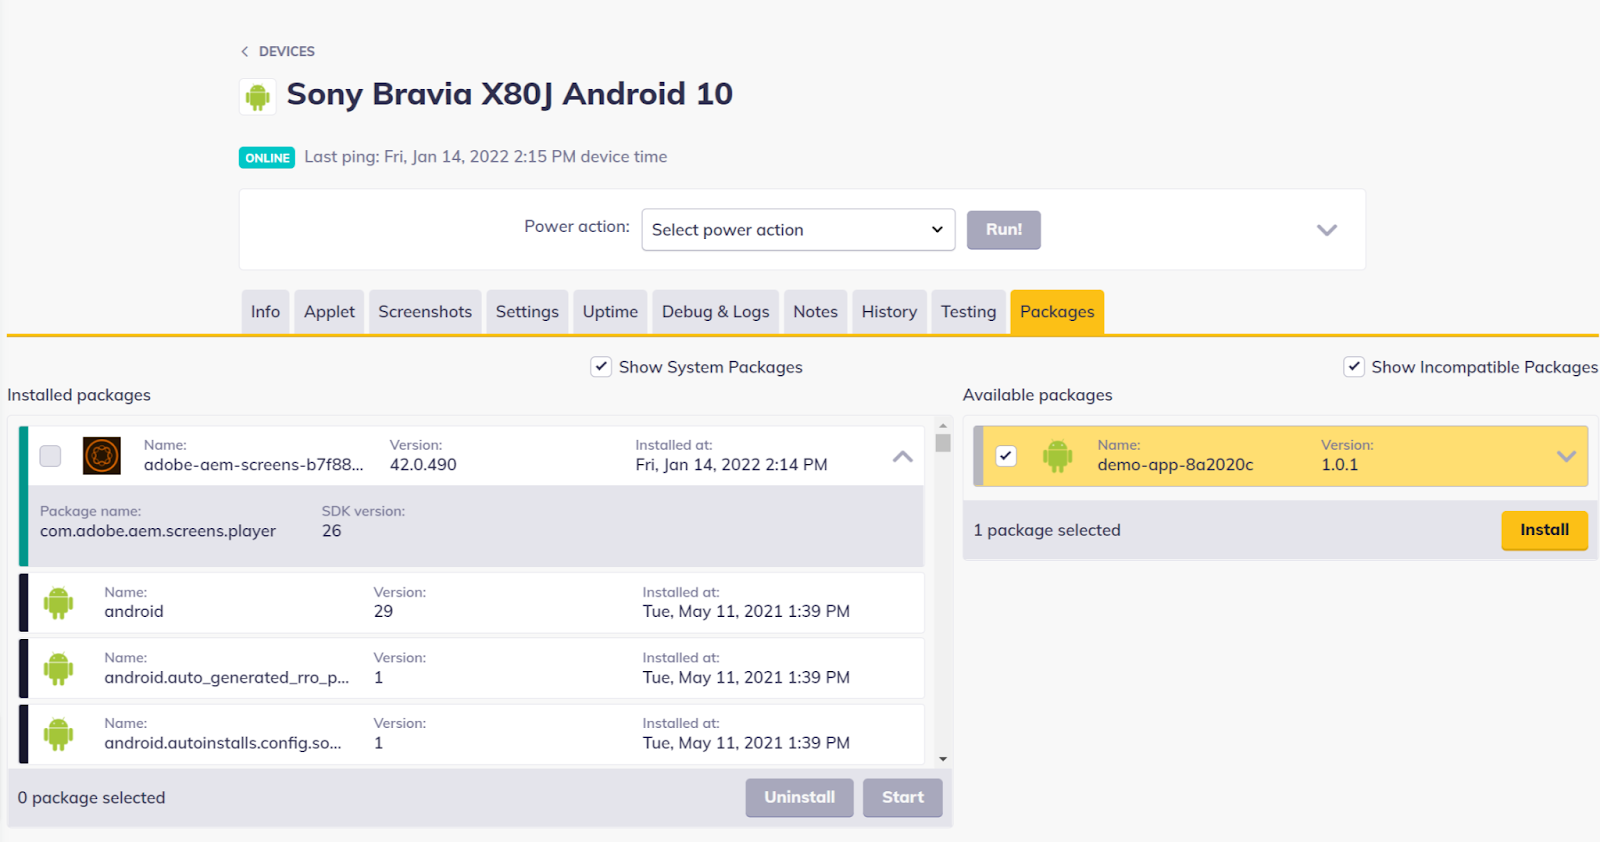Expand the demo-app-8a2020c package details
1600x842 pixels.
[1565, 456]
